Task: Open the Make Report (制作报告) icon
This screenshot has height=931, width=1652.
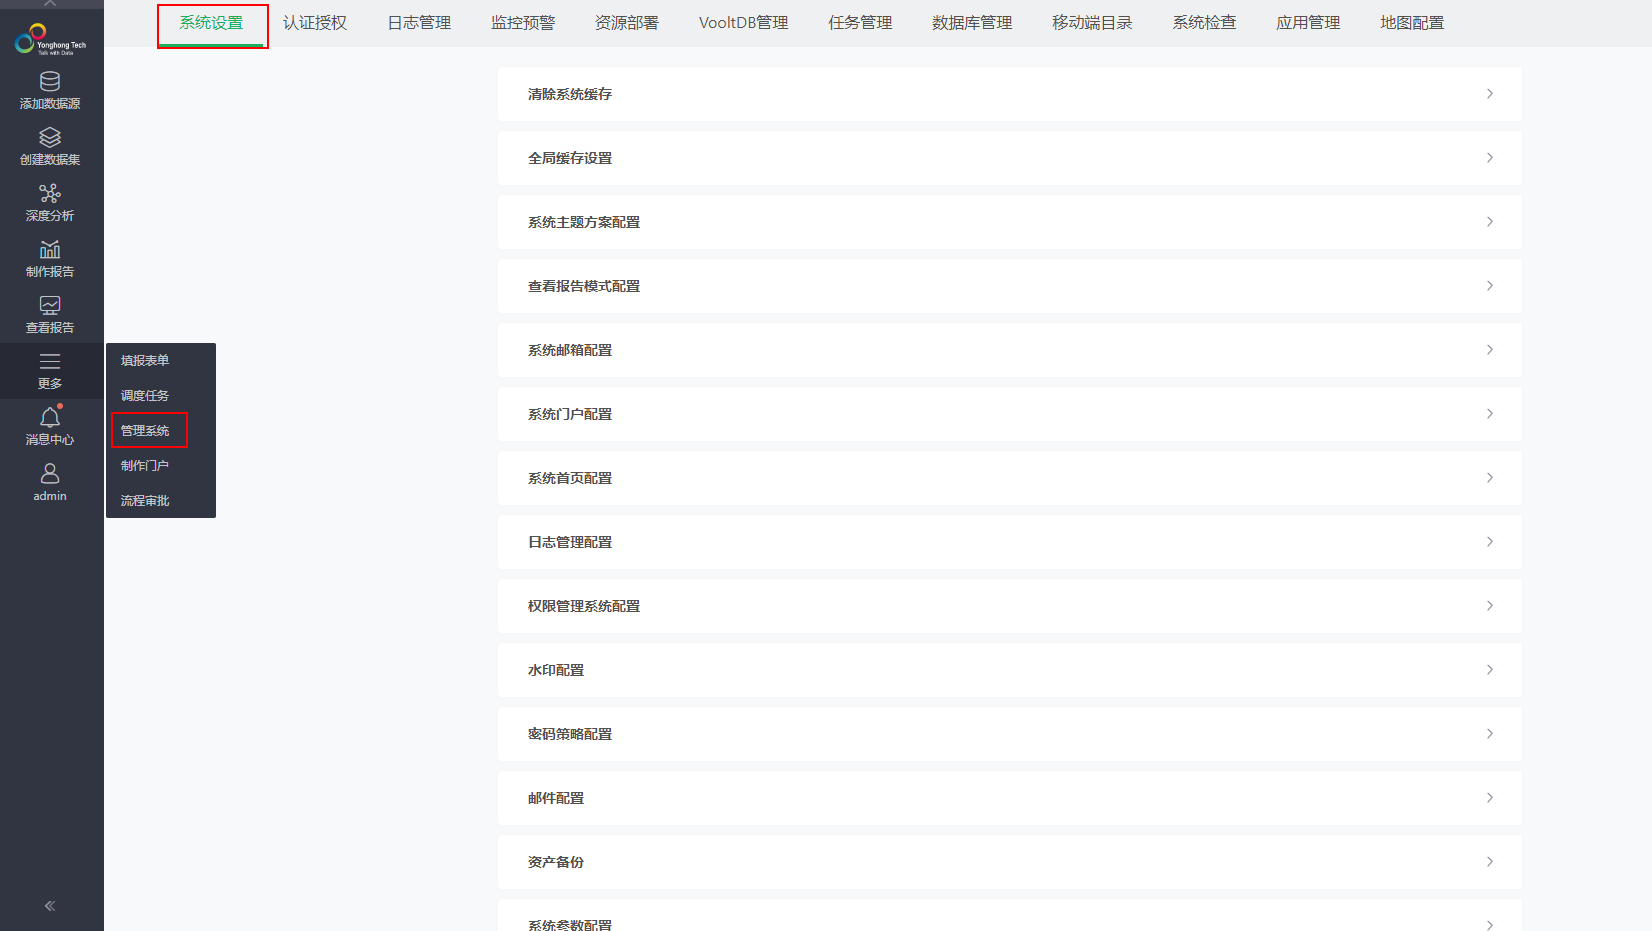Action: click(x=50, y=250)
